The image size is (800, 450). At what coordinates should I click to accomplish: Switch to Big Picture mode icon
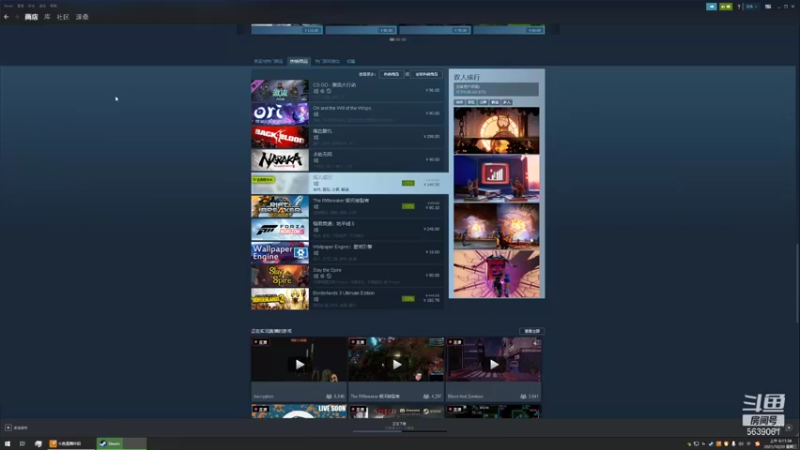pyautogui.click(x=768, y=7)
